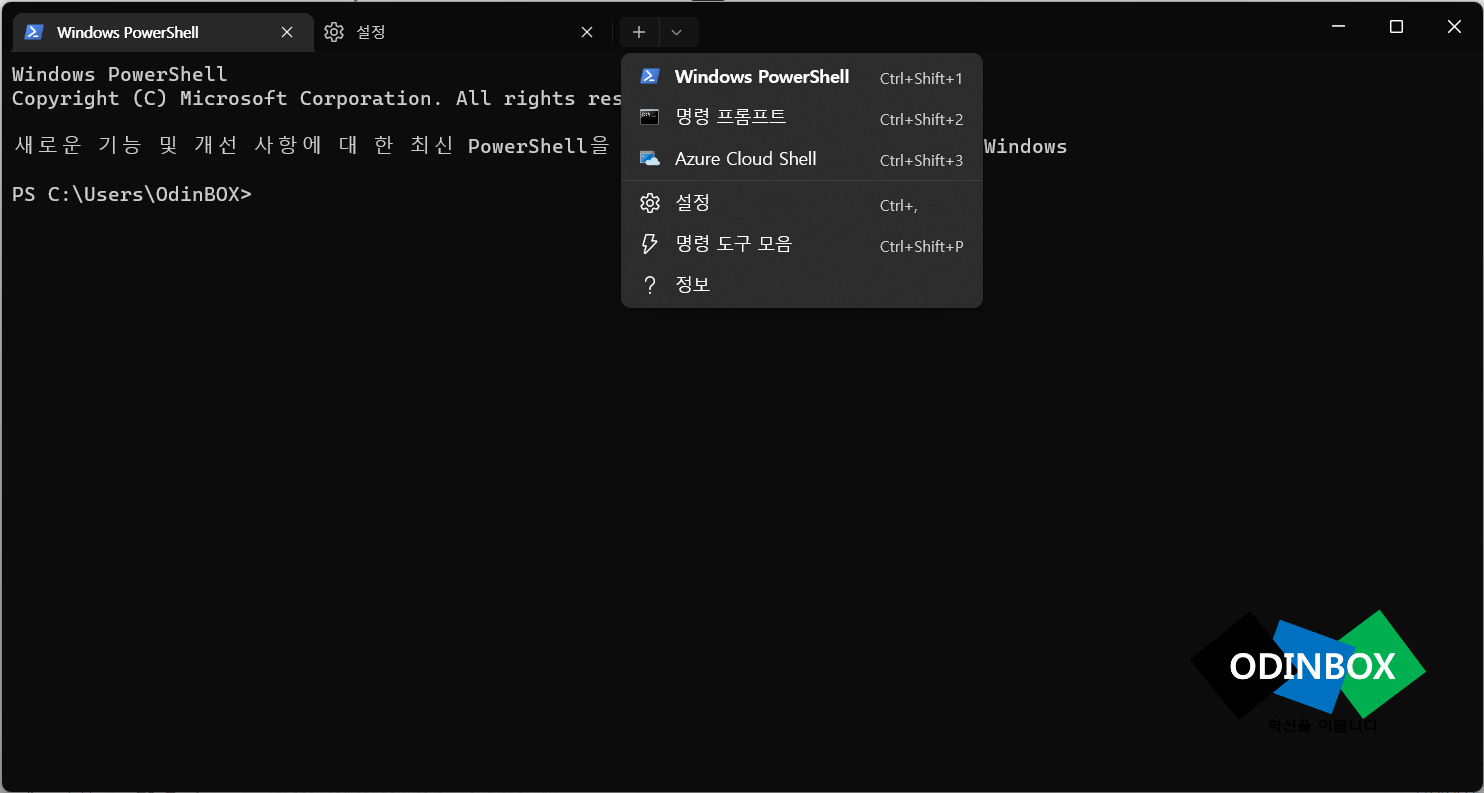
Task: Select Azure Cloud Shell from the menu
Action: 802,159
